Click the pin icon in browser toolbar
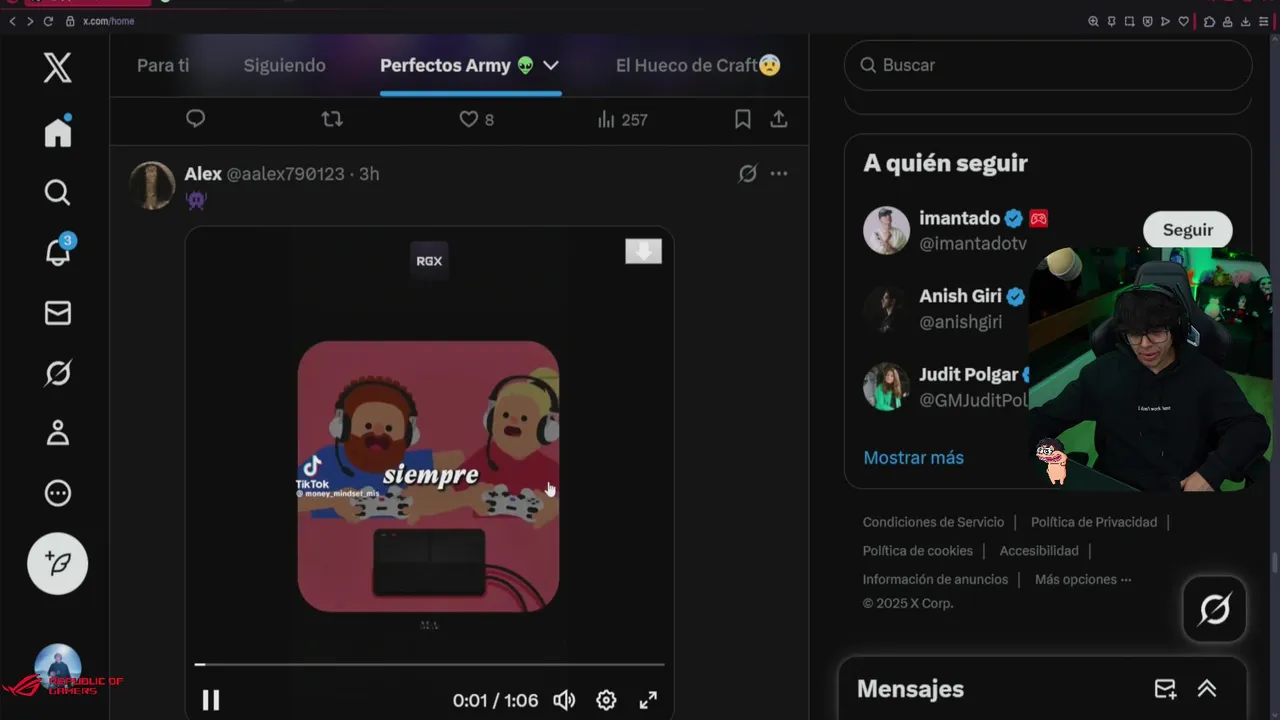 1111,21
